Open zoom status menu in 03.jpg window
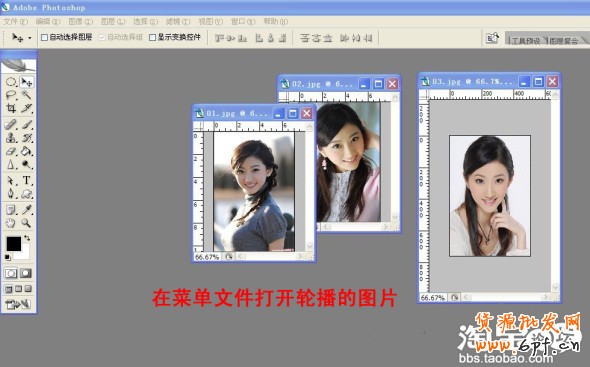590x367 pixels. pyautogui.click(x=455, y=297)
